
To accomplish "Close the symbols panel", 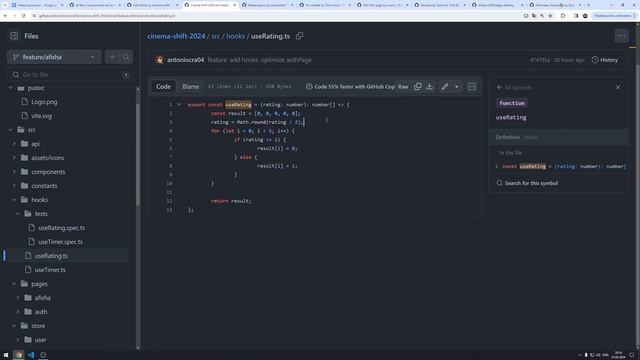I will tap(618, 87).
